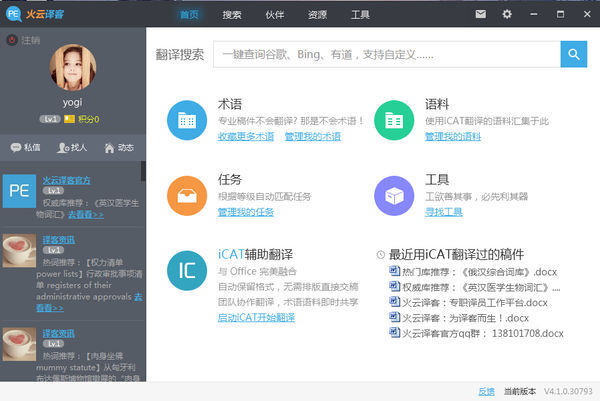This screenshot has width=600, height=401.
Task: Click the 管理我的语料 link
Action: [453, 137]
